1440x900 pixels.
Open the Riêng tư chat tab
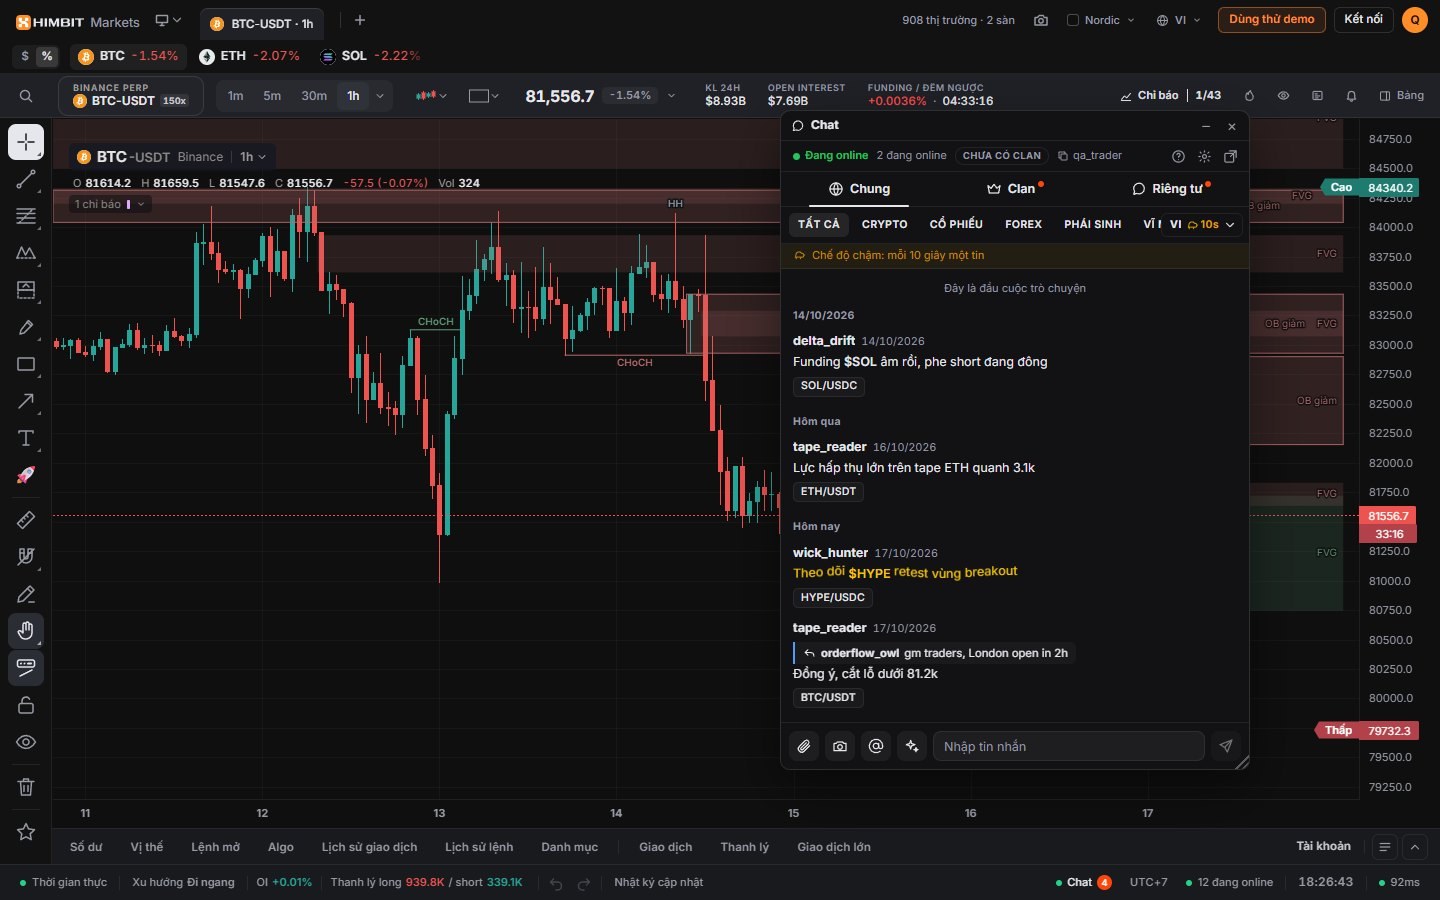pyautogui.click(x=1171, y=189)
